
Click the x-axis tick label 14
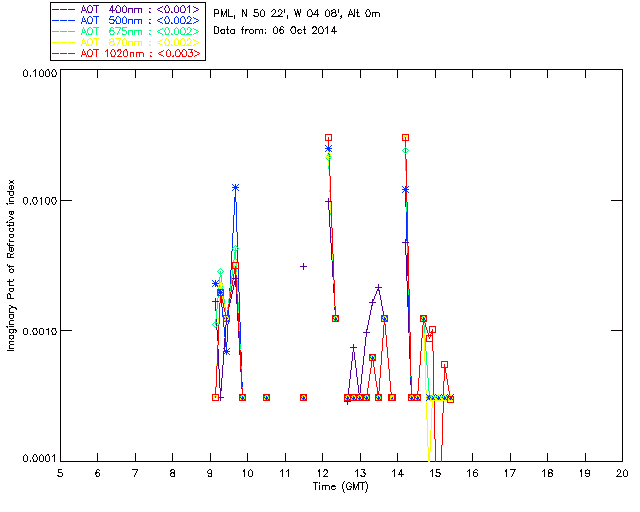[398, 473]
